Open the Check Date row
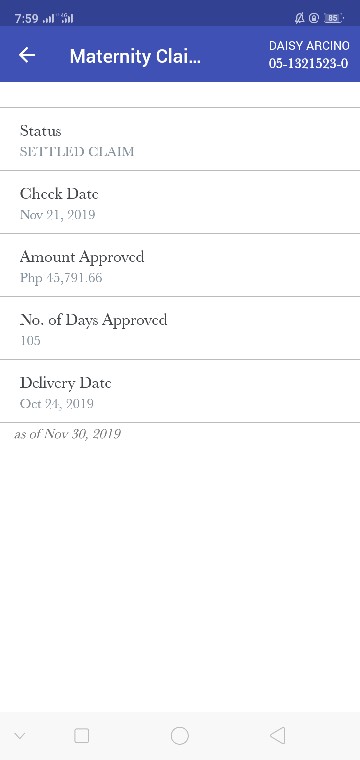Viewport: 360px width, 760px height. click(x=180, y=202)
